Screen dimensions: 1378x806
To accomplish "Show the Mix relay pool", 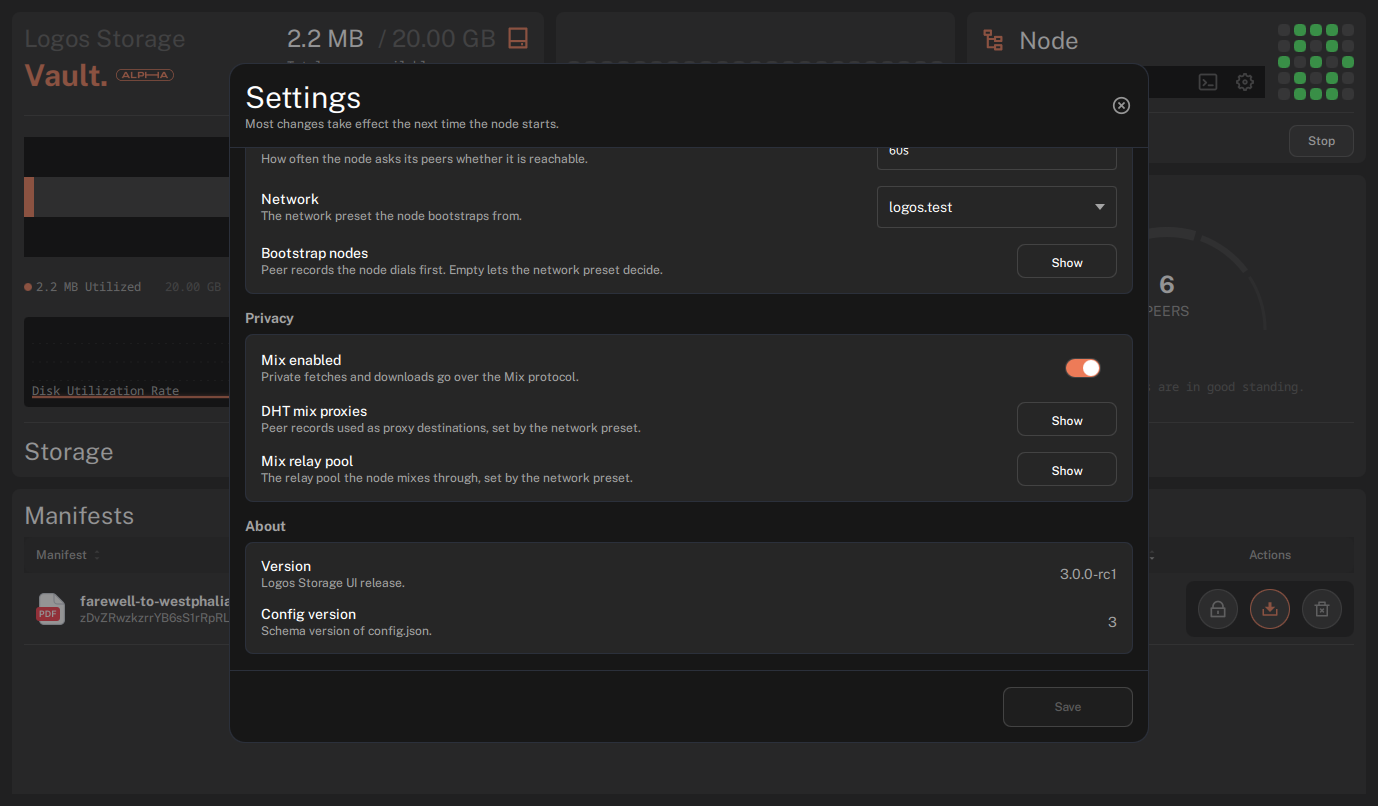I will [x=1067, y=469].
